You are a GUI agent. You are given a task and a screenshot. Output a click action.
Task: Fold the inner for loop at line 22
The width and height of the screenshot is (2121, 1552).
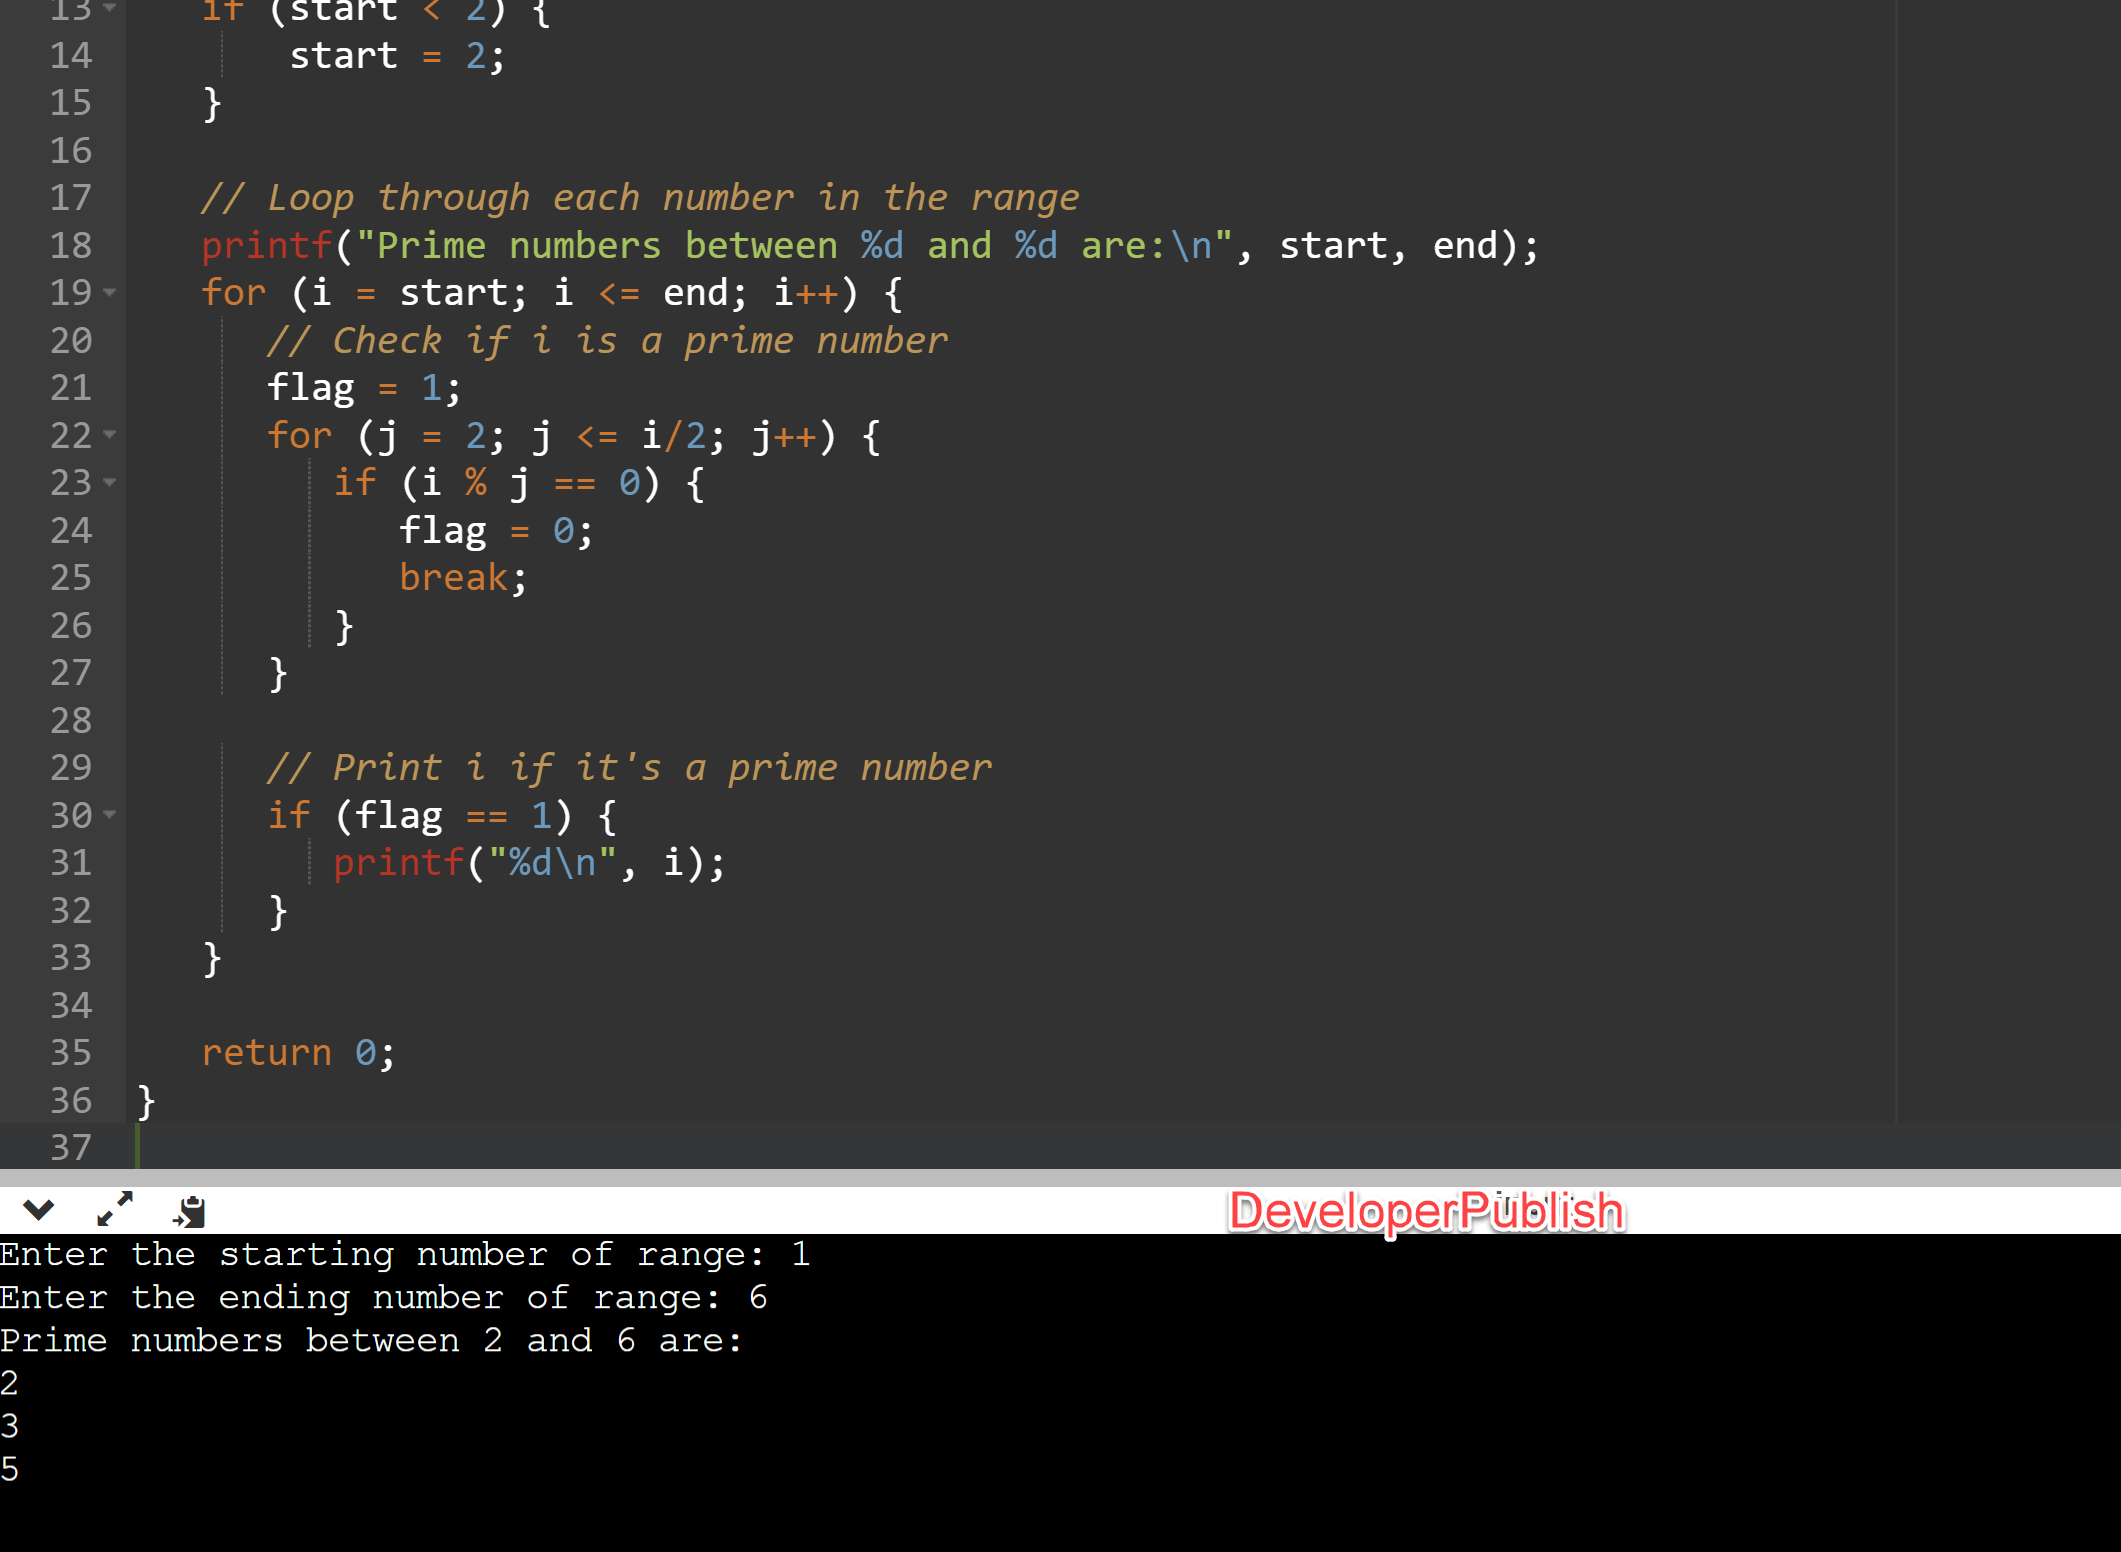110,434
